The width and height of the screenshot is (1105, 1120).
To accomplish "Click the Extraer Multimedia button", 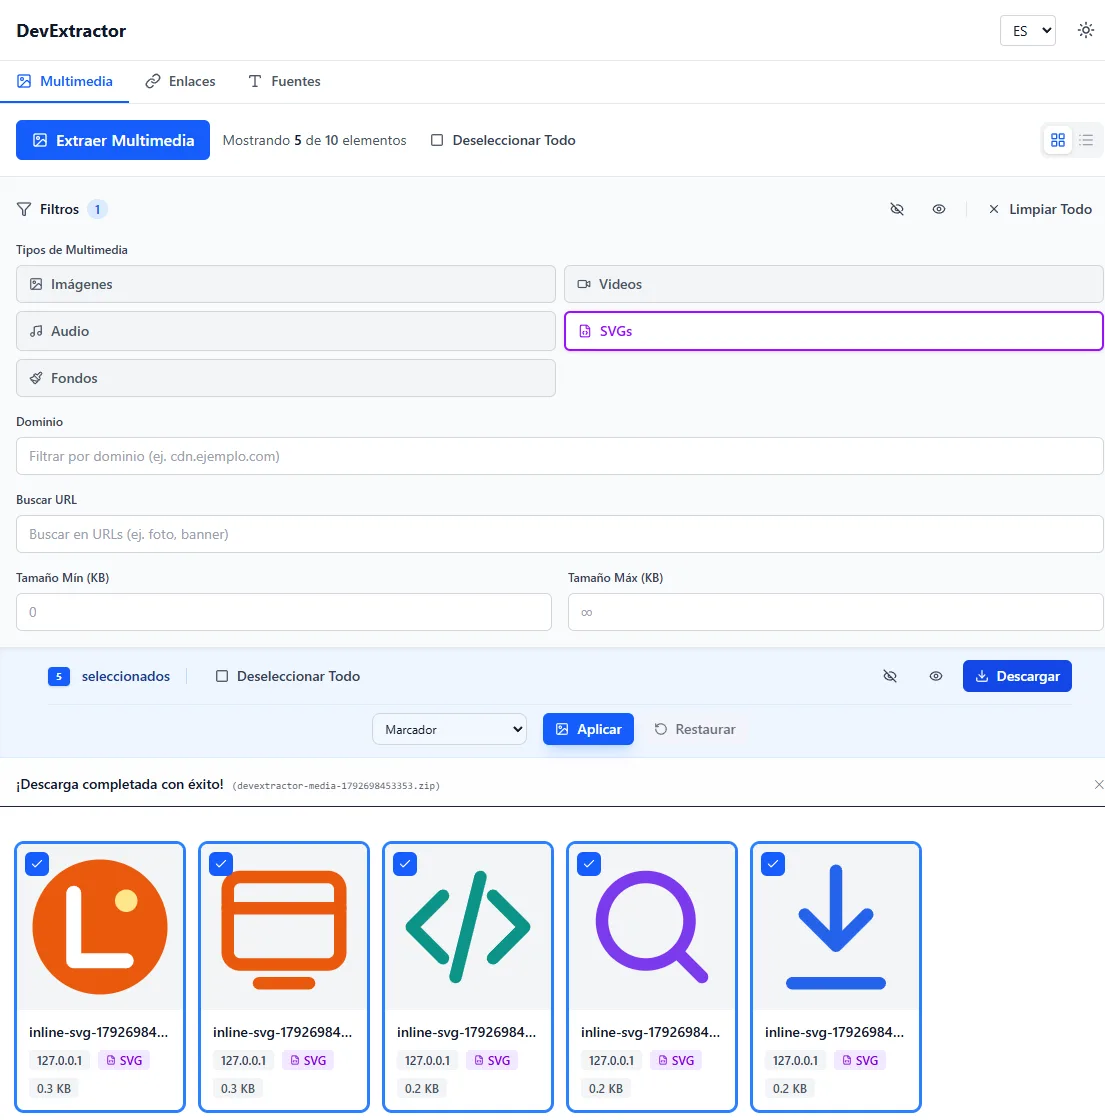I will click(x=113, y=140).
